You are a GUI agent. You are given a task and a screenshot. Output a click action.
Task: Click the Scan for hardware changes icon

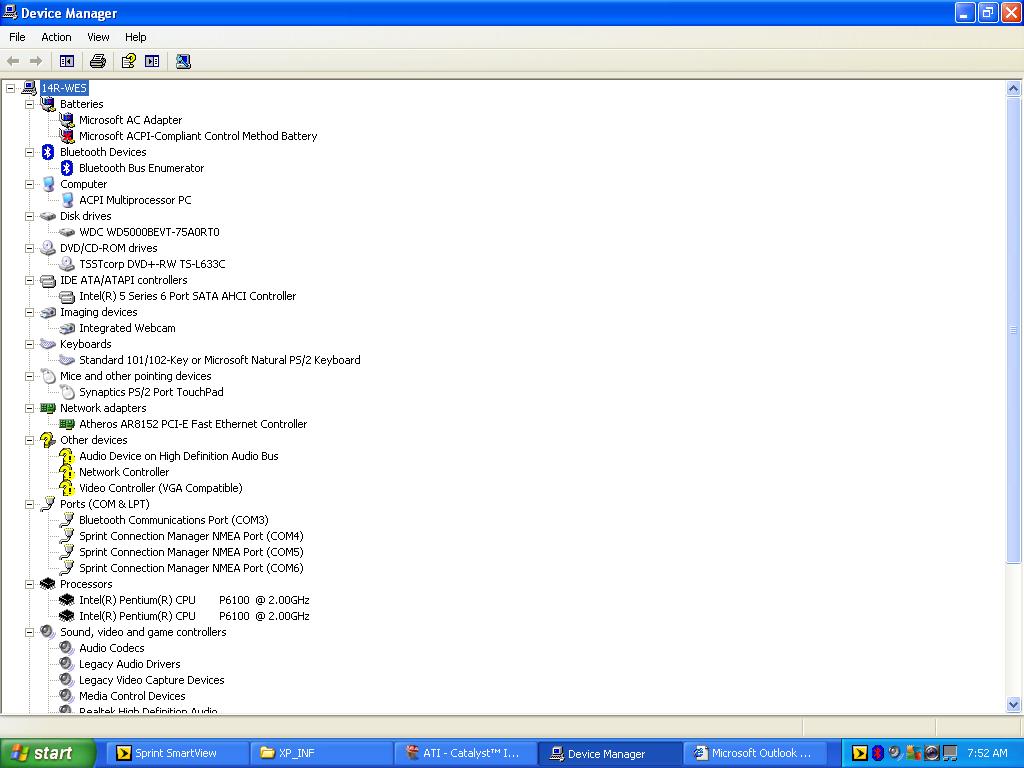pyautogui.click(x=184, y=61)
